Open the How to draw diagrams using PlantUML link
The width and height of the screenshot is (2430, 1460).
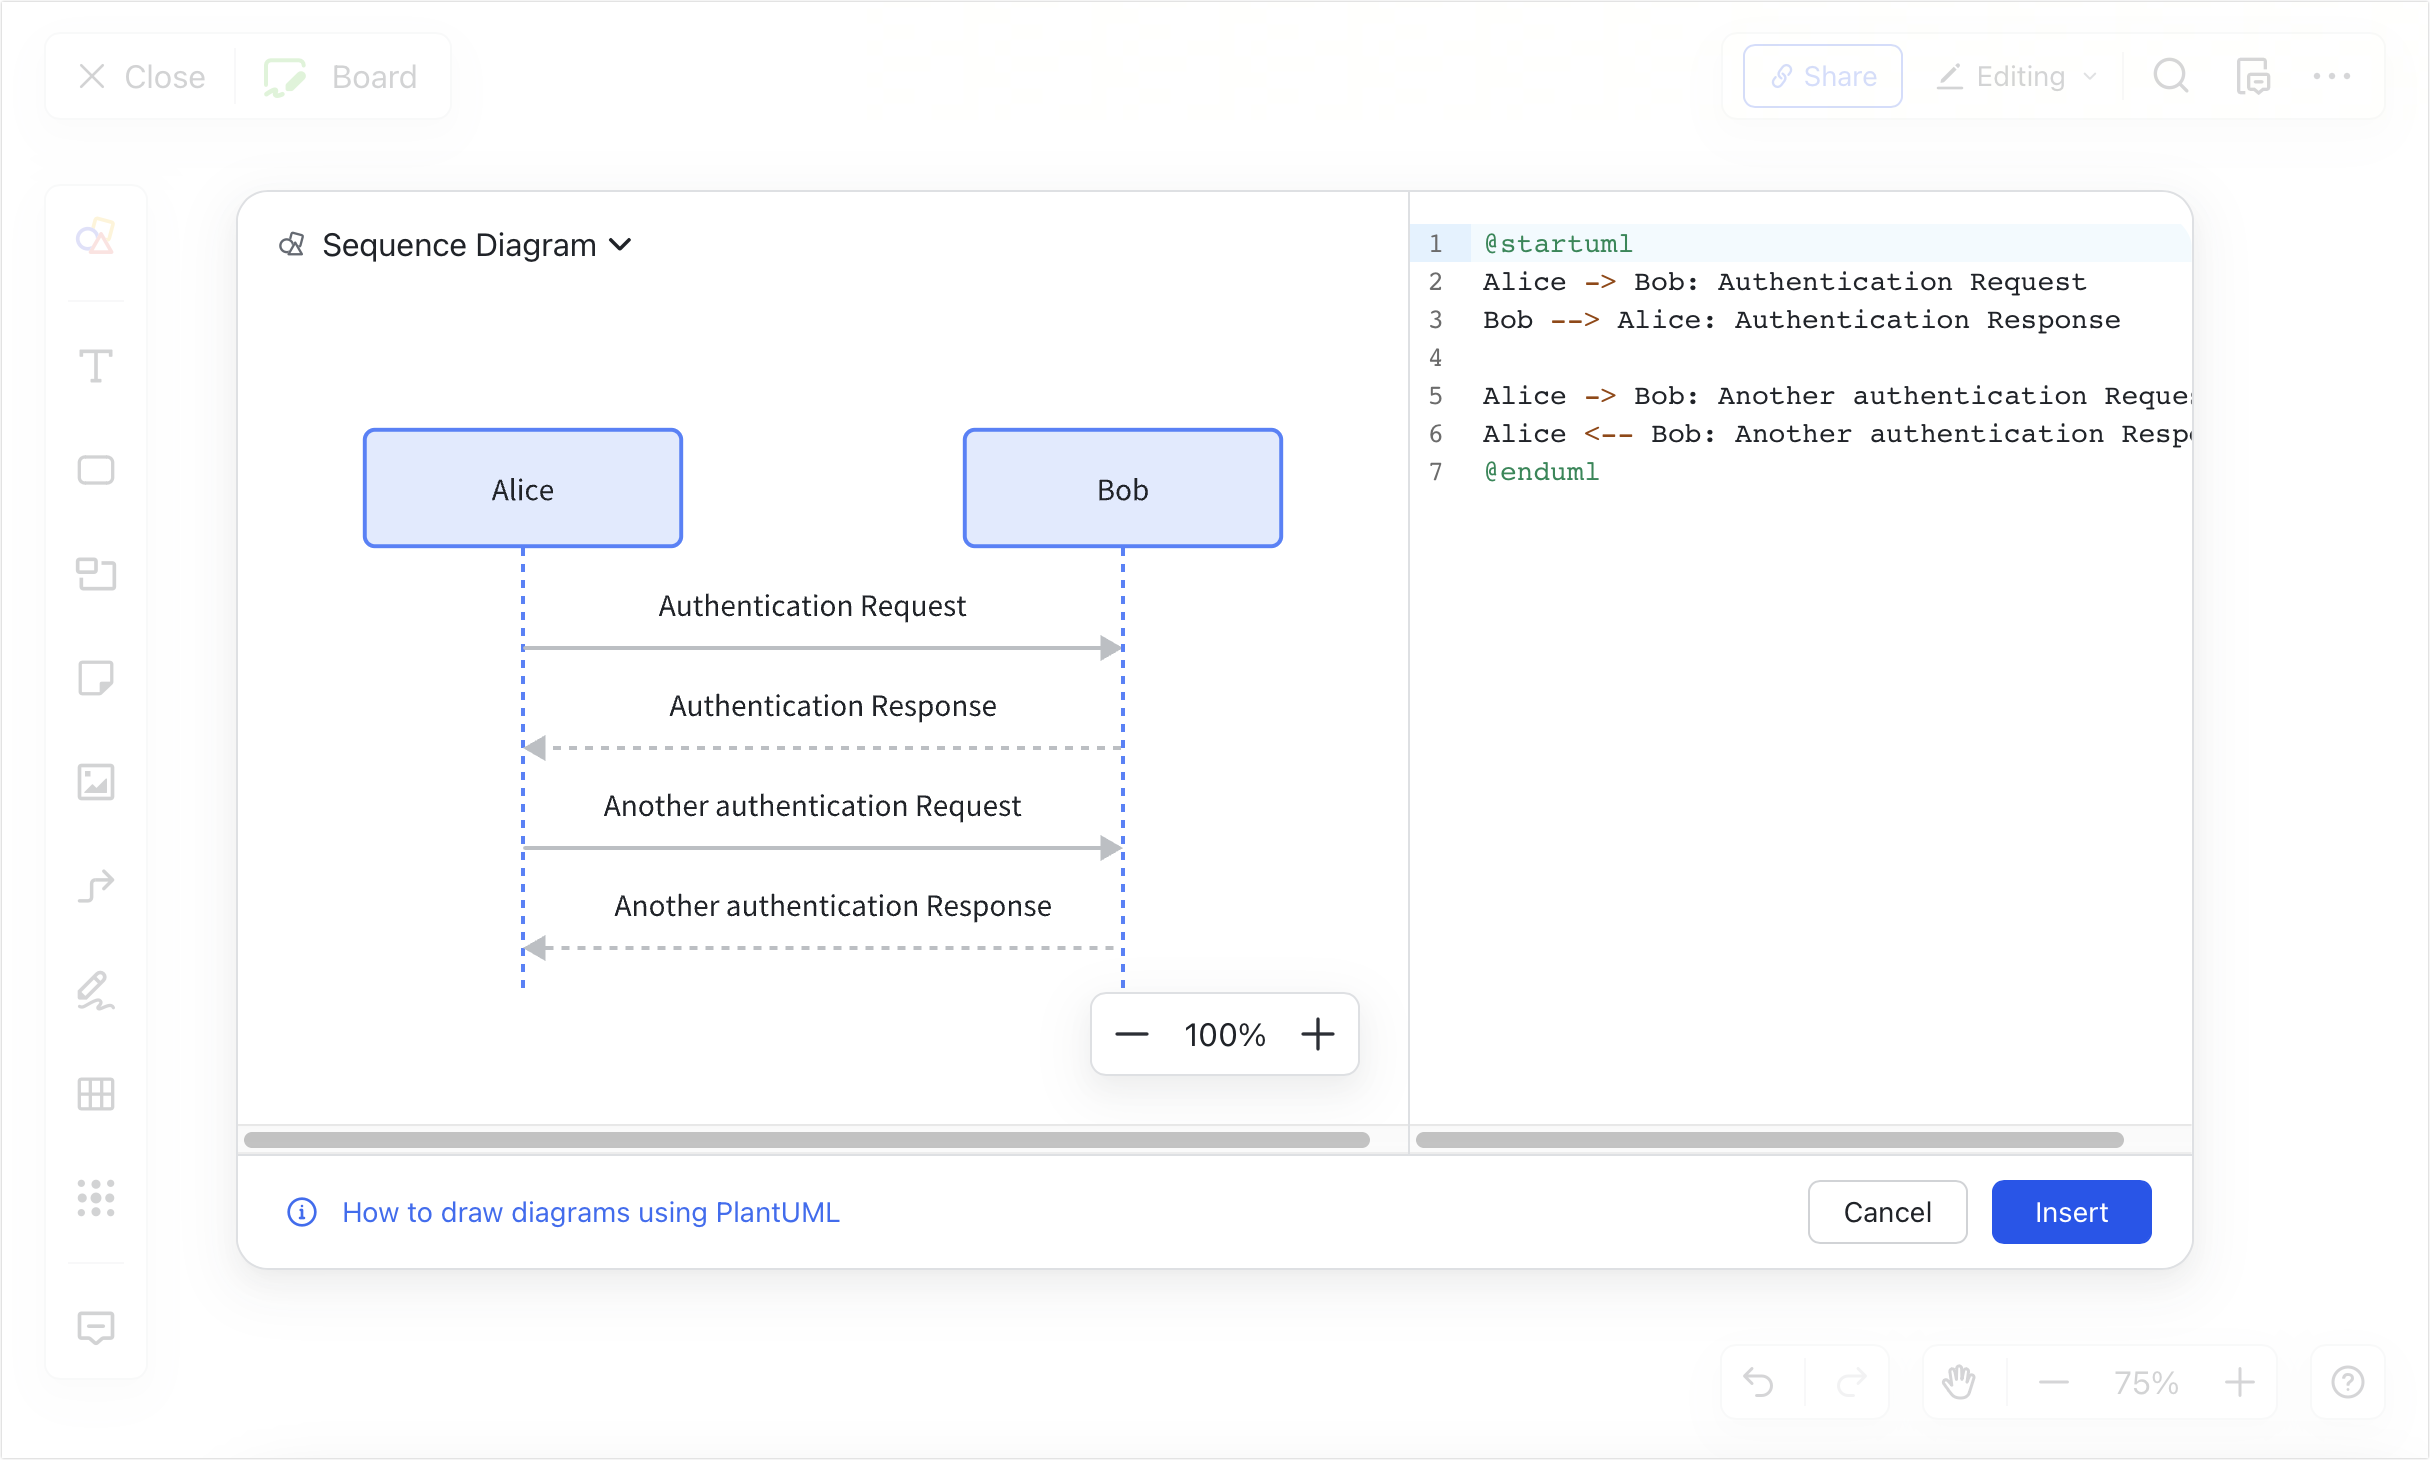pyautogui.click(x=591, y=1212)
